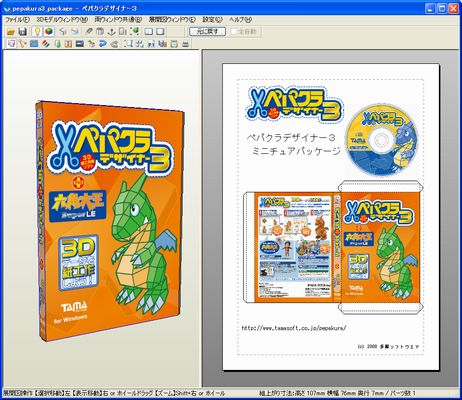
Task: Click the gray pages icon beside the anchor
Action: 122,32
